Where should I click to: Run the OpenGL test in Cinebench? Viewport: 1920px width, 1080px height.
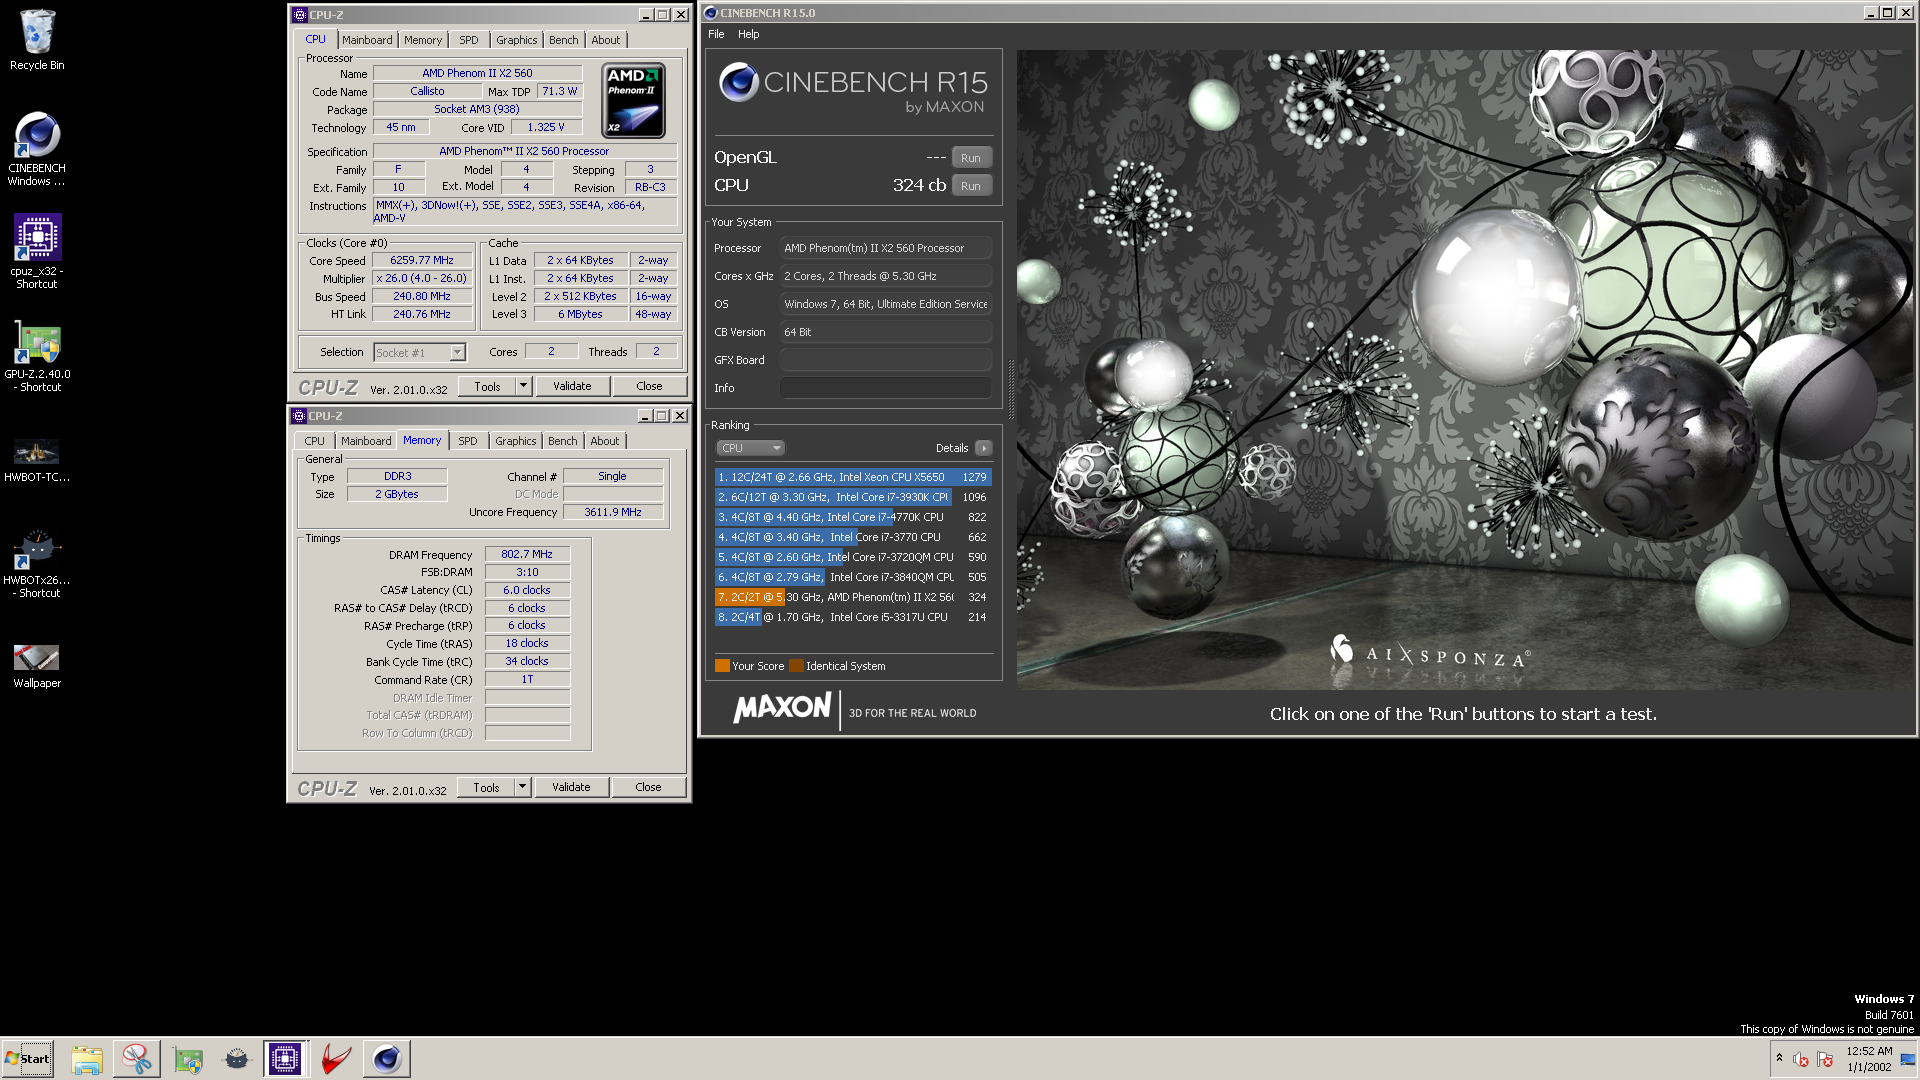tap(971, 158)
